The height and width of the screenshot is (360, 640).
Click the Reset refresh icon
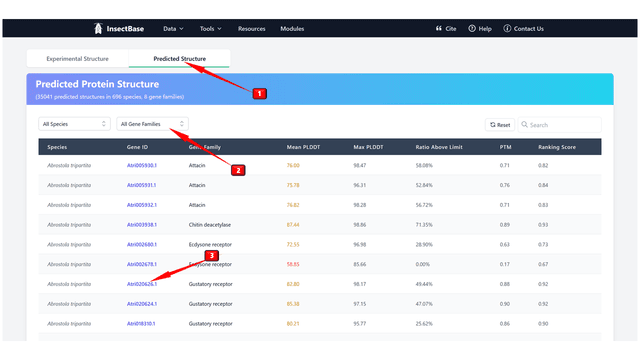click(493, 125)
